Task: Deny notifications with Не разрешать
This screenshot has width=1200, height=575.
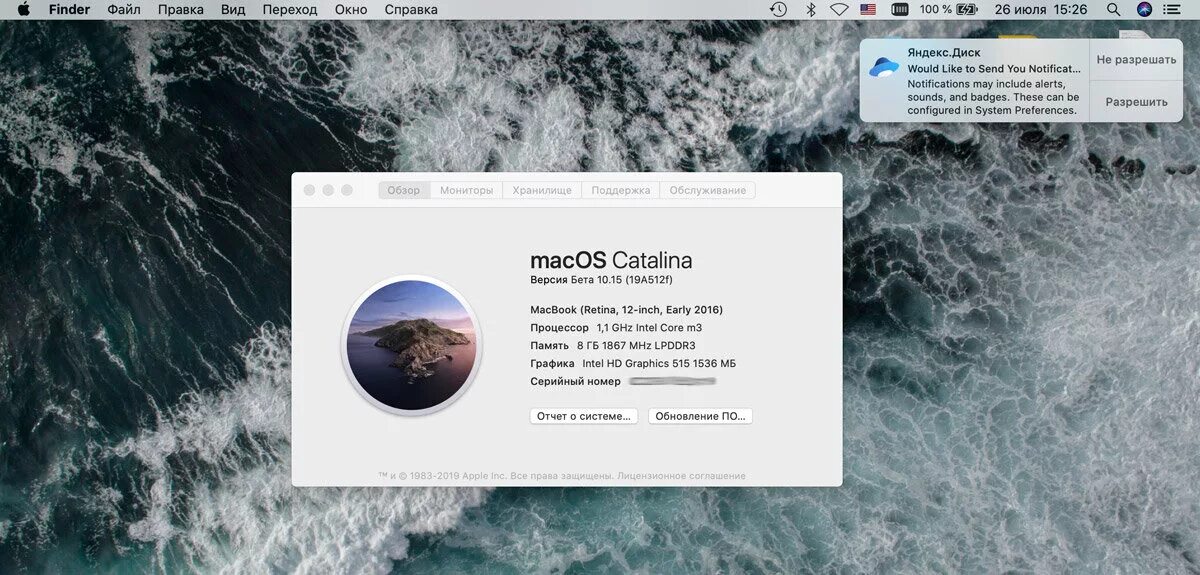Action: point(1136,60)
